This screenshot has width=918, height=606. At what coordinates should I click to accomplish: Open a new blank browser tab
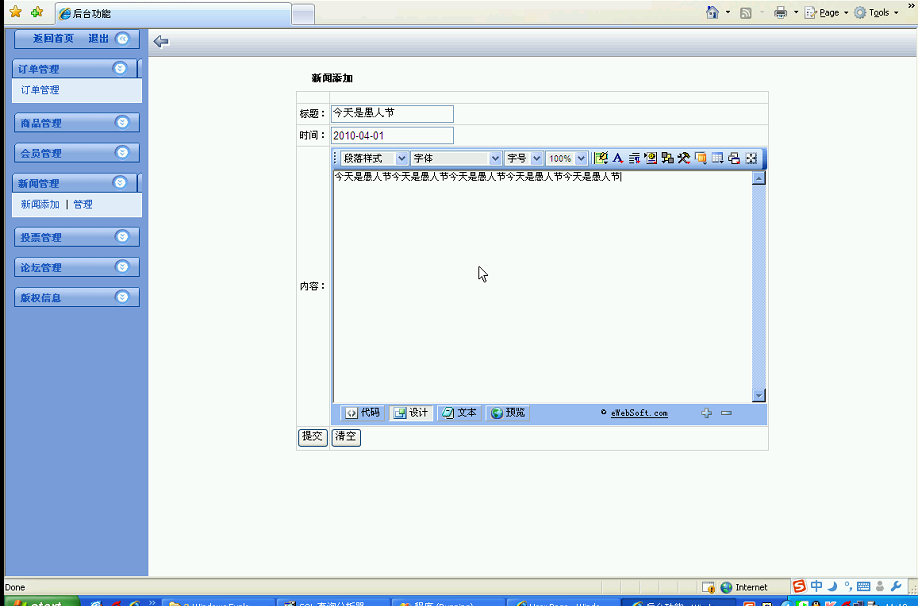pyautogui.click(x=303, y=14)
